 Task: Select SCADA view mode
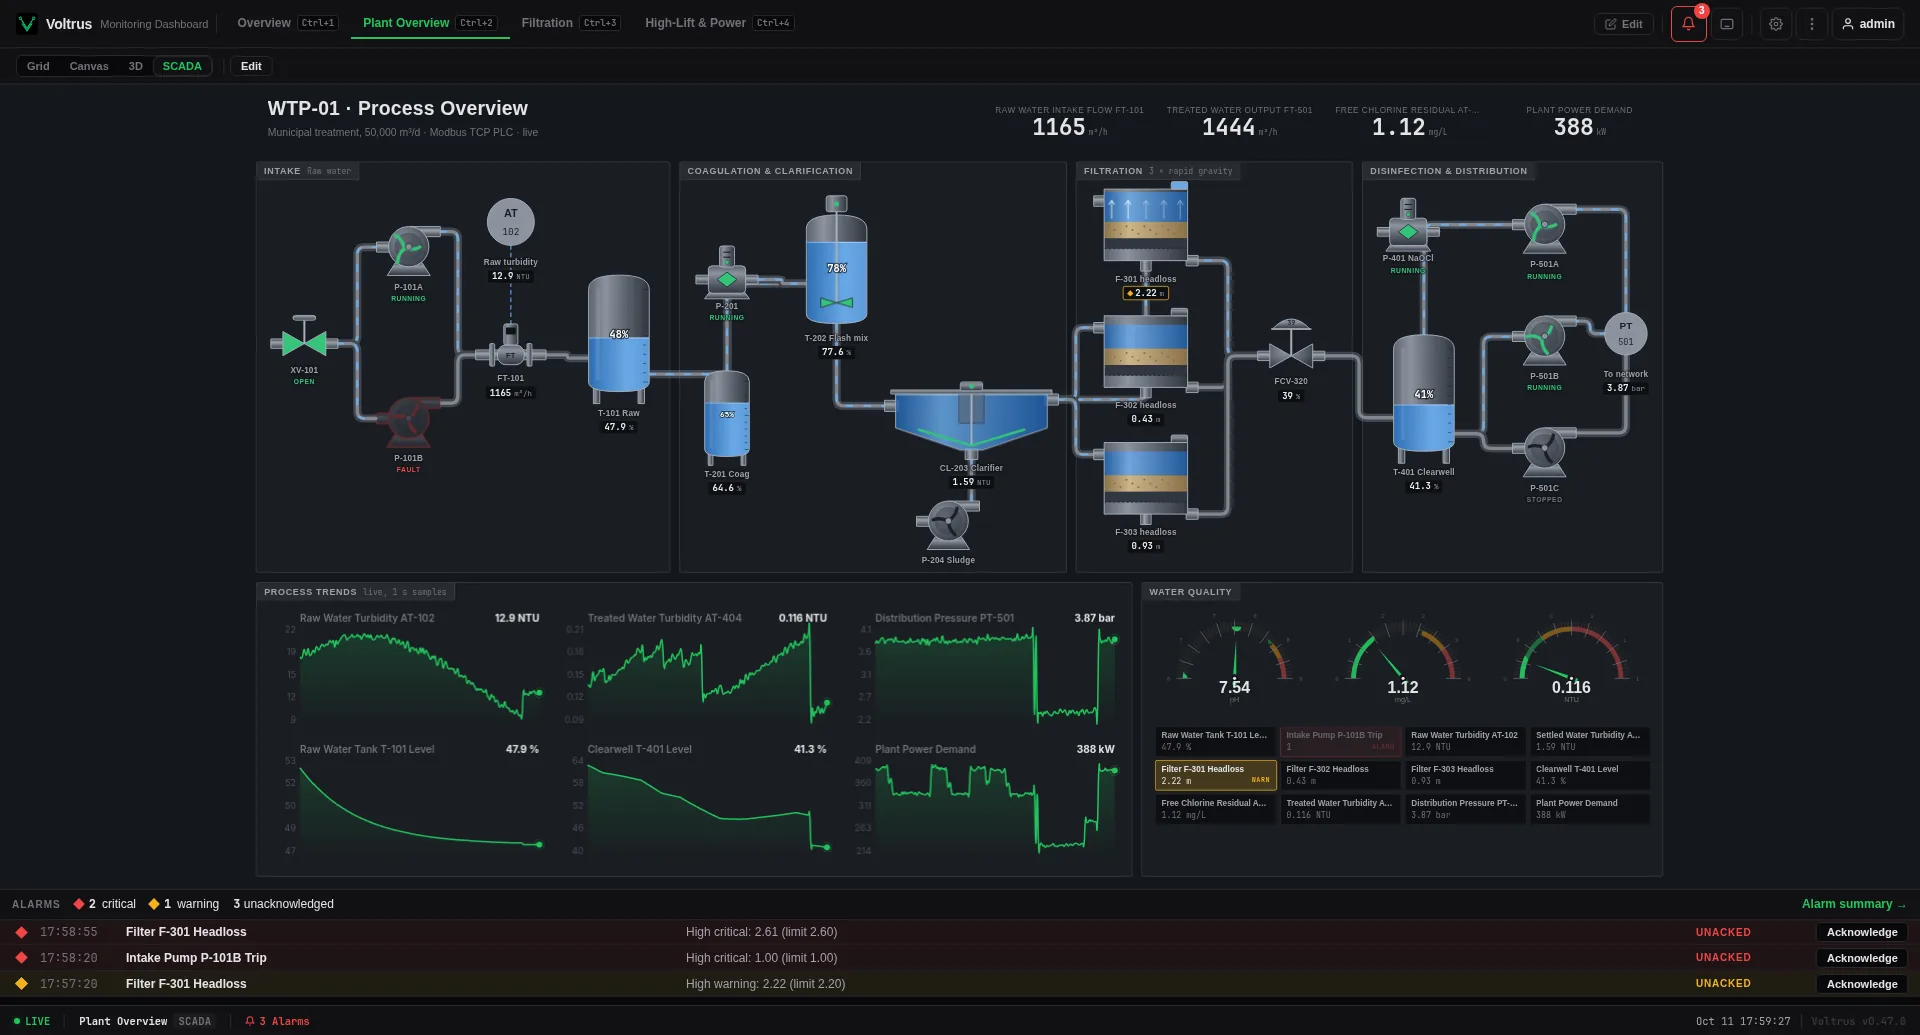(x=182, y=66)
